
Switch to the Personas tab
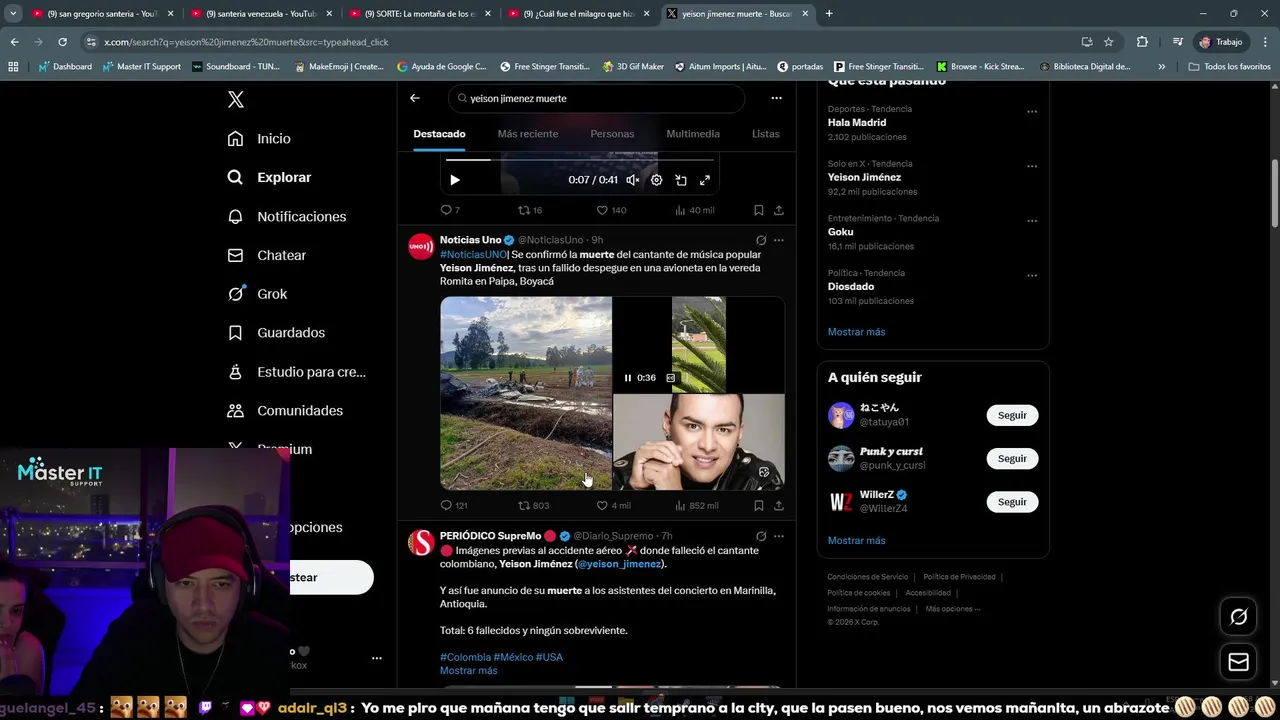click(x=612, y=134)
